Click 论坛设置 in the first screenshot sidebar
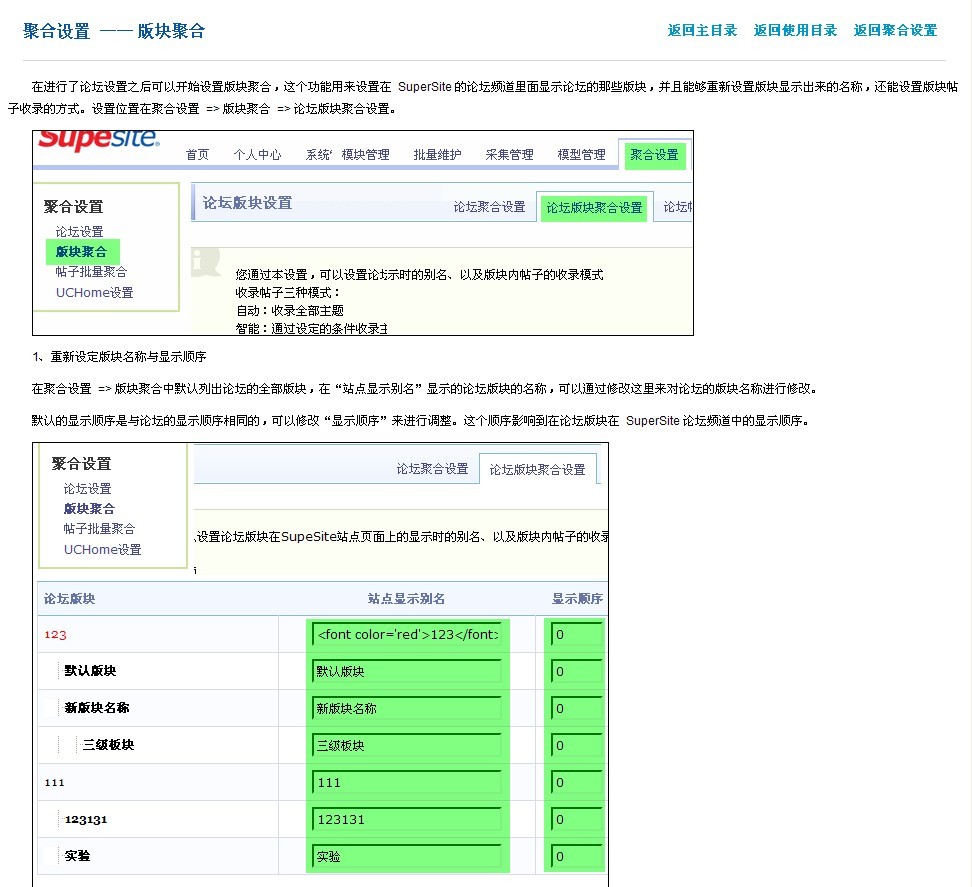 (79, 232)
